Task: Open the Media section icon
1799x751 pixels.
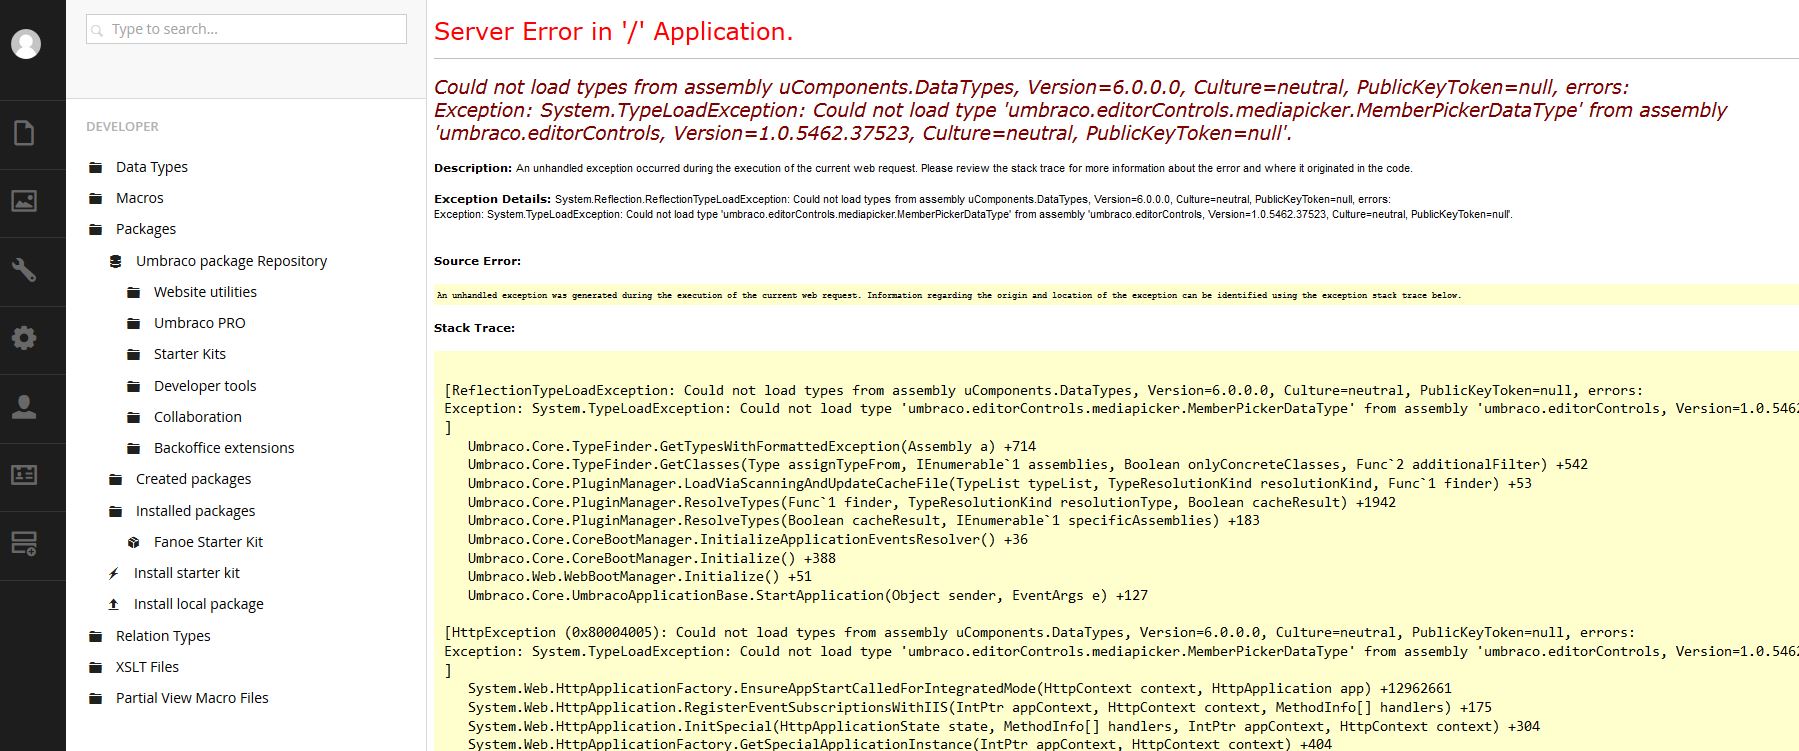Action: [x=24, y=201]
